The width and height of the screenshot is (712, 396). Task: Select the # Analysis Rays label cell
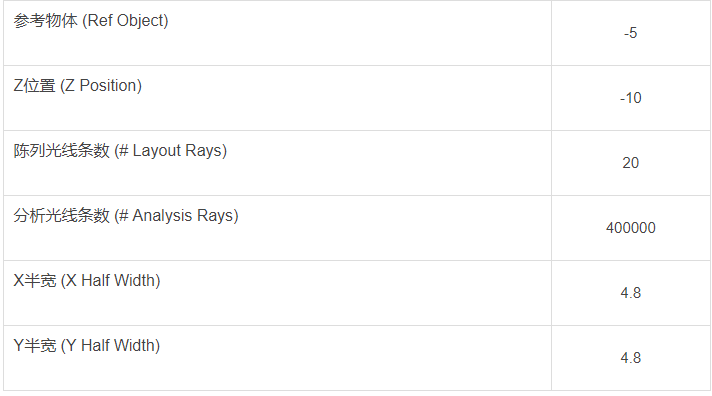[277, 228]
